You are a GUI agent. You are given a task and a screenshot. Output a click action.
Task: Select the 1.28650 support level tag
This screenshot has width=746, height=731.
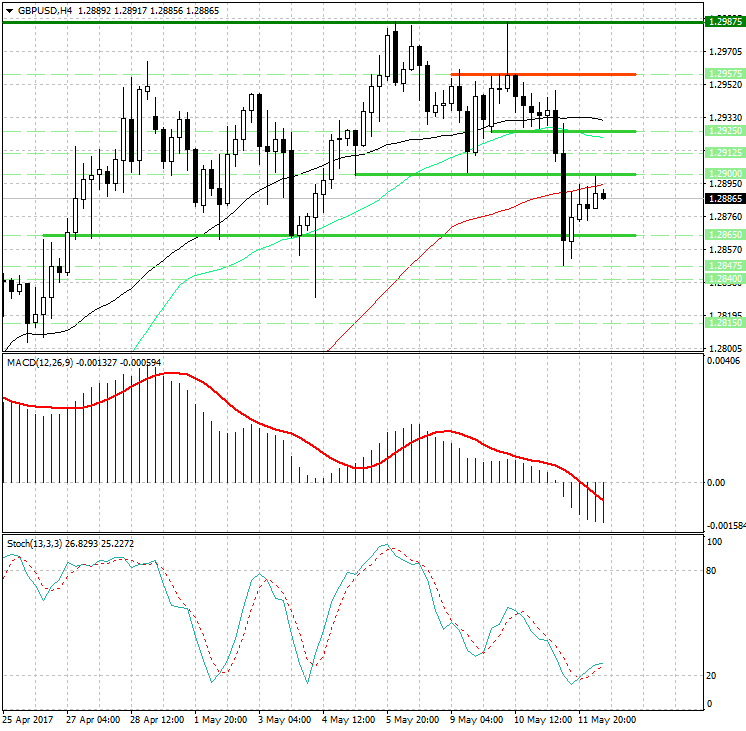[x=723, y=235]
